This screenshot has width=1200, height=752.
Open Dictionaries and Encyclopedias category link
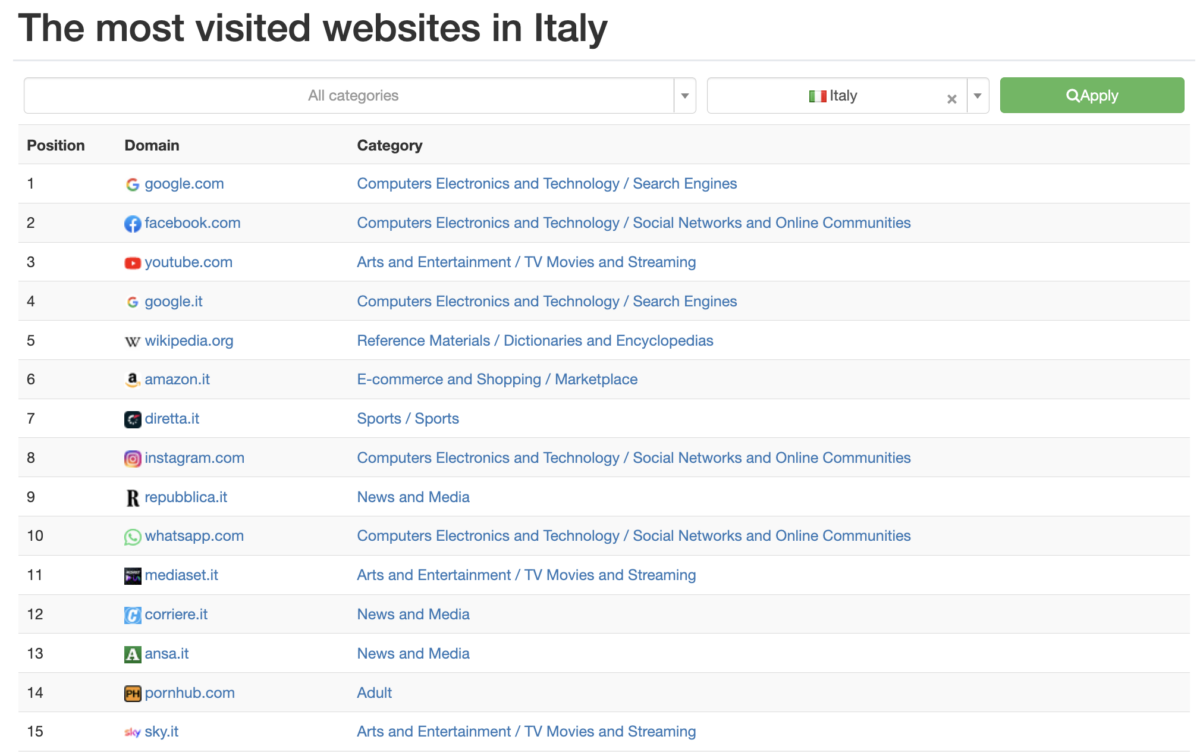(x=535, y=341)
